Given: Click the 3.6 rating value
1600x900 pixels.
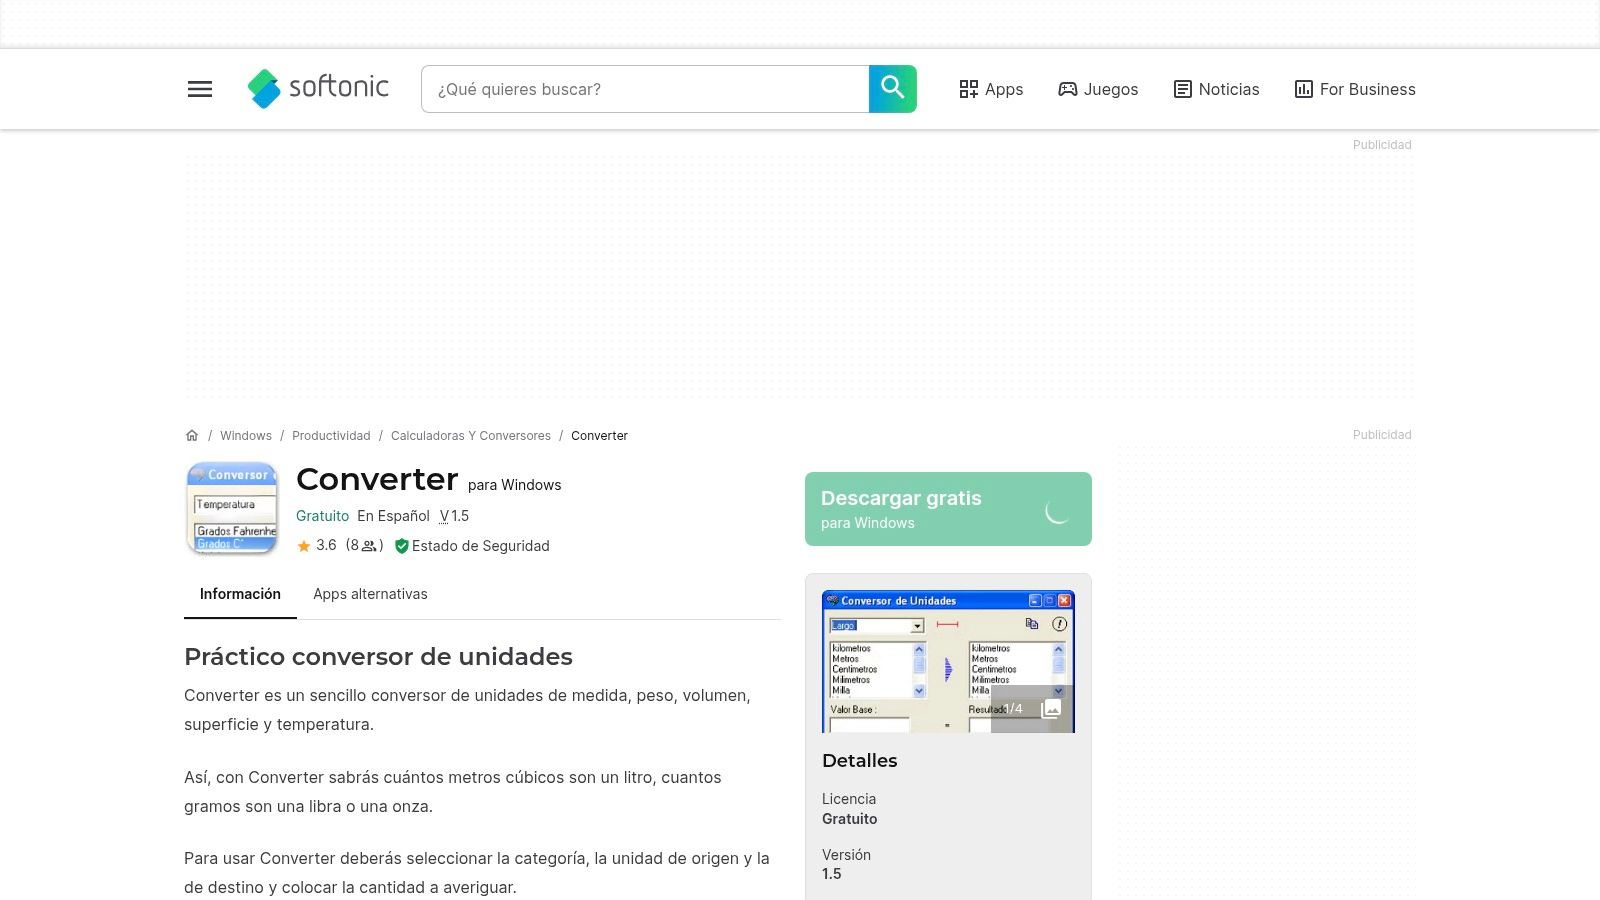Looking at the screenshot, I should point(326,546).
